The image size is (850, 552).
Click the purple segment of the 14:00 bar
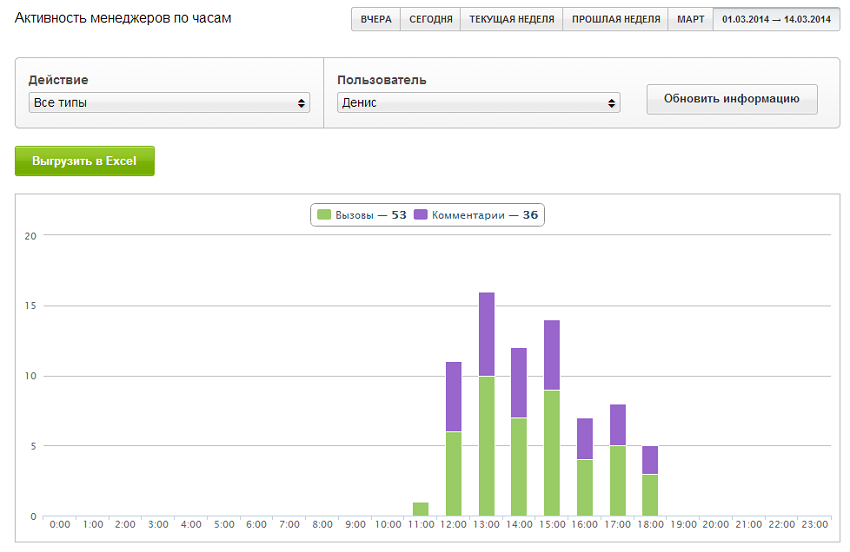[x=519, y=383]
